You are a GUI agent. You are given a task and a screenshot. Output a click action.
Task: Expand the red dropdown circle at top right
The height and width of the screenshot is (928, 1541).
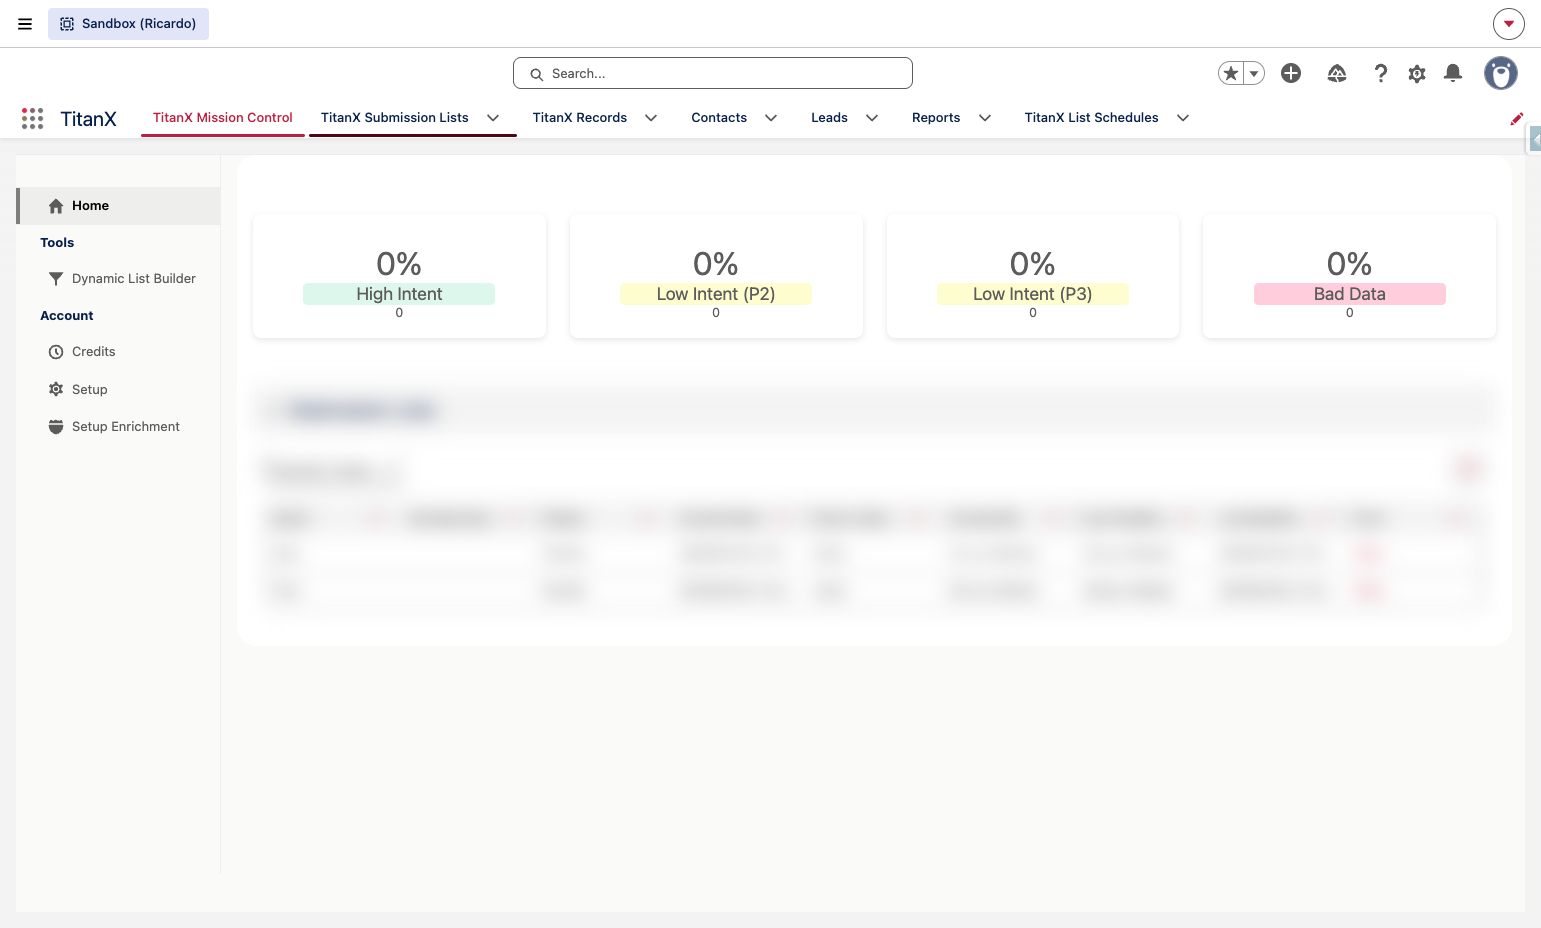point(1509,24)
